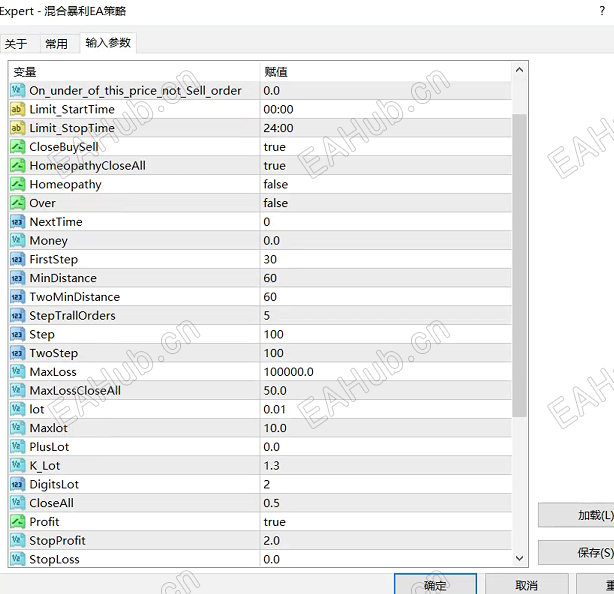Click the 变量 column header
Screen dimensions: 614x594
click(x=25, y=72)
